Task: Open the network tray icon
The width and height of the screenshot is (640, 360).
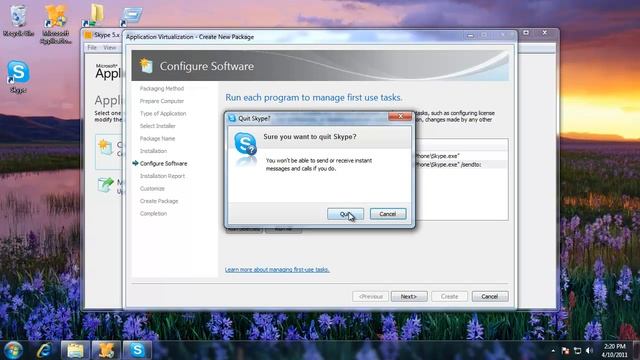Action: (577, 351)
